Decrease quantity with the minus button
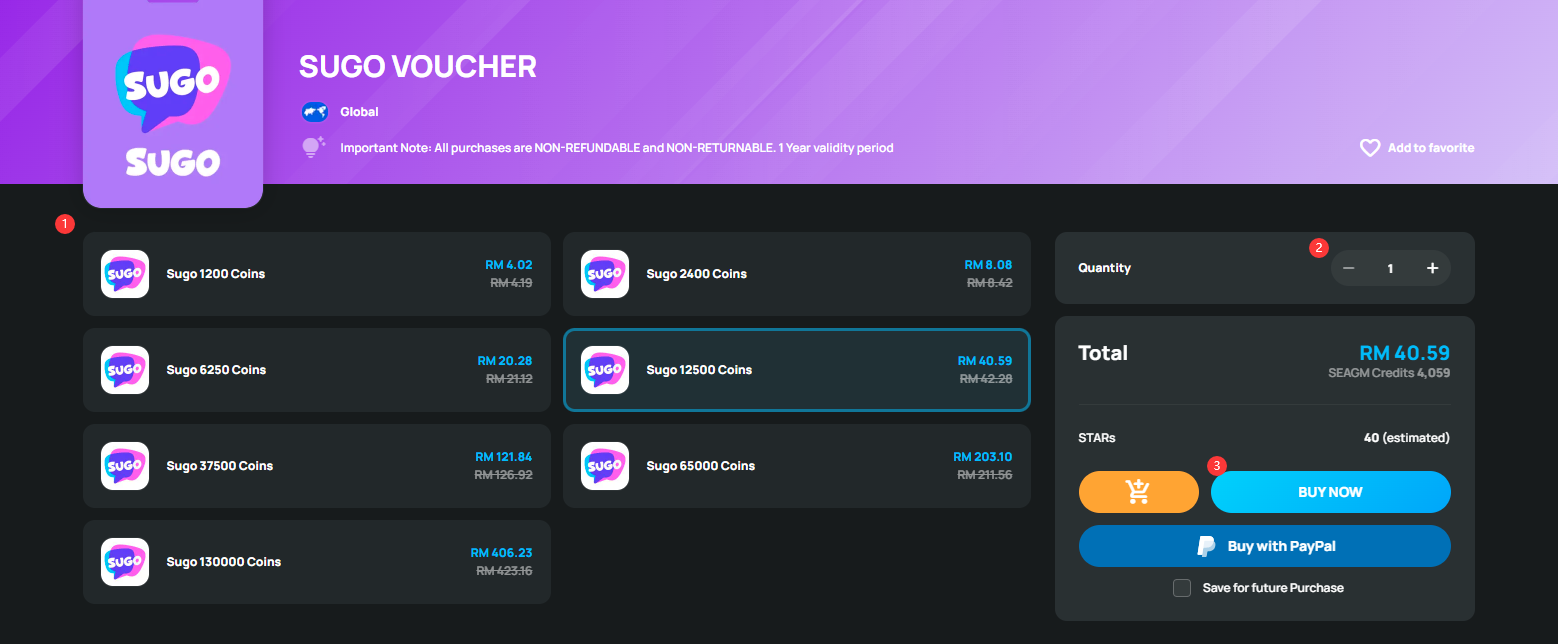This screenshot has height=644, width=1558. (x=1349, y=268)
